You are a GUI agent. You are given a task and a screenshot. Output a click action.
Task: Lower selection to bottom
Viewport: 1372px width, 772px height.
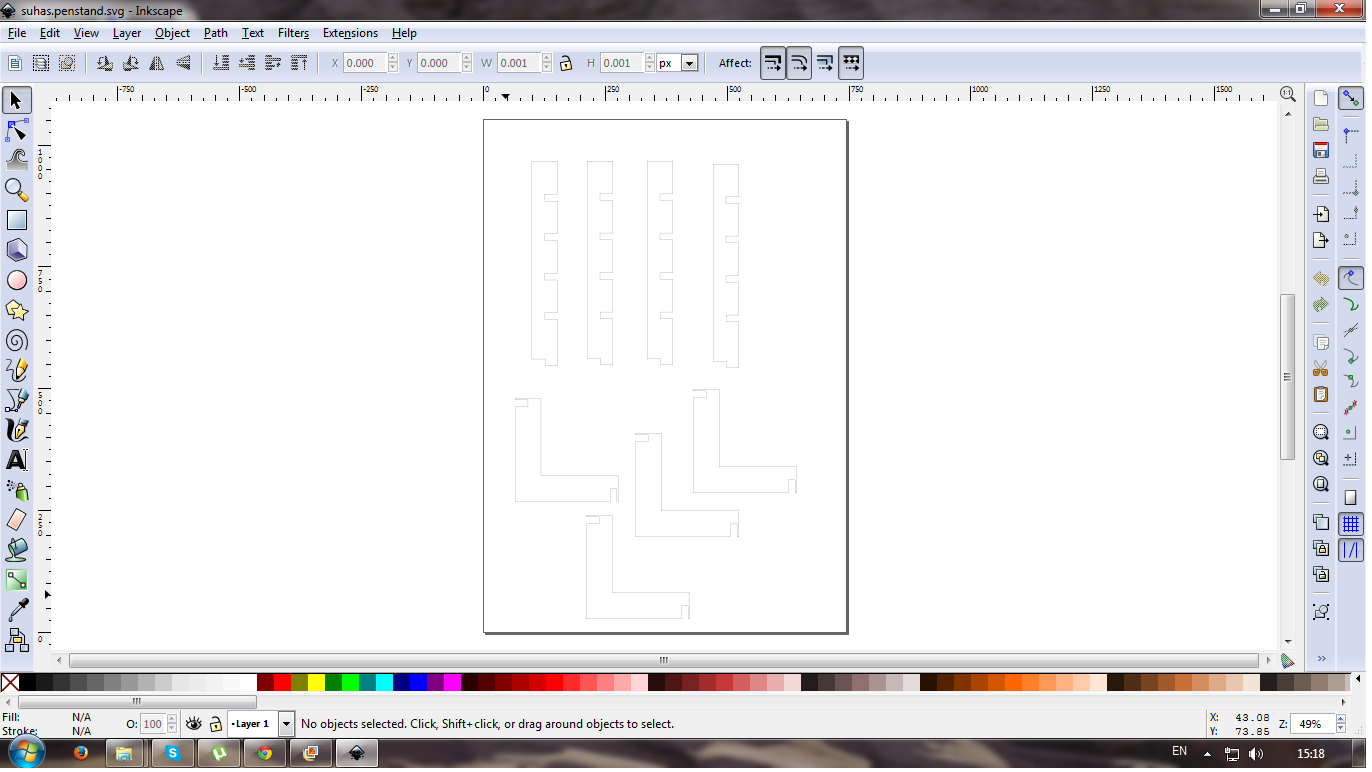click(222, 63)
